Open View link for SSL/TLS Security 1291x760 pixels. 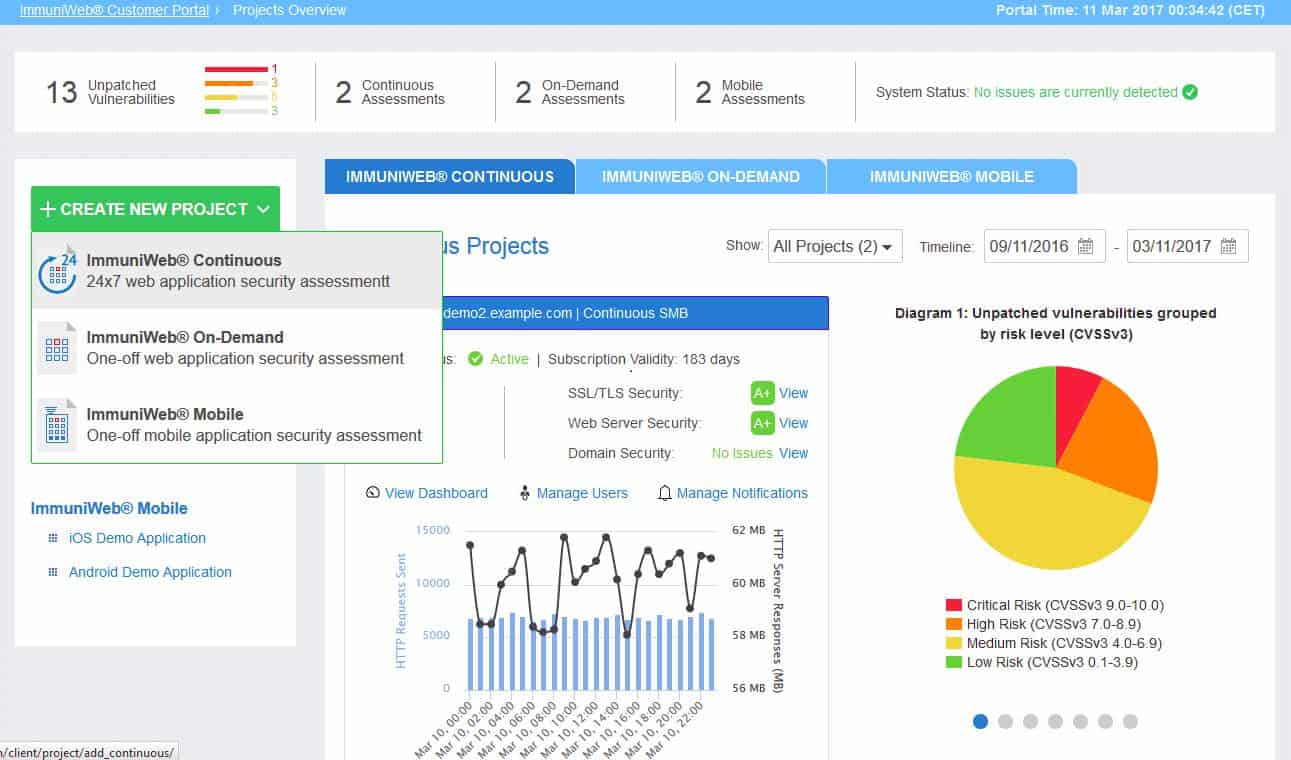pos(794,393)
